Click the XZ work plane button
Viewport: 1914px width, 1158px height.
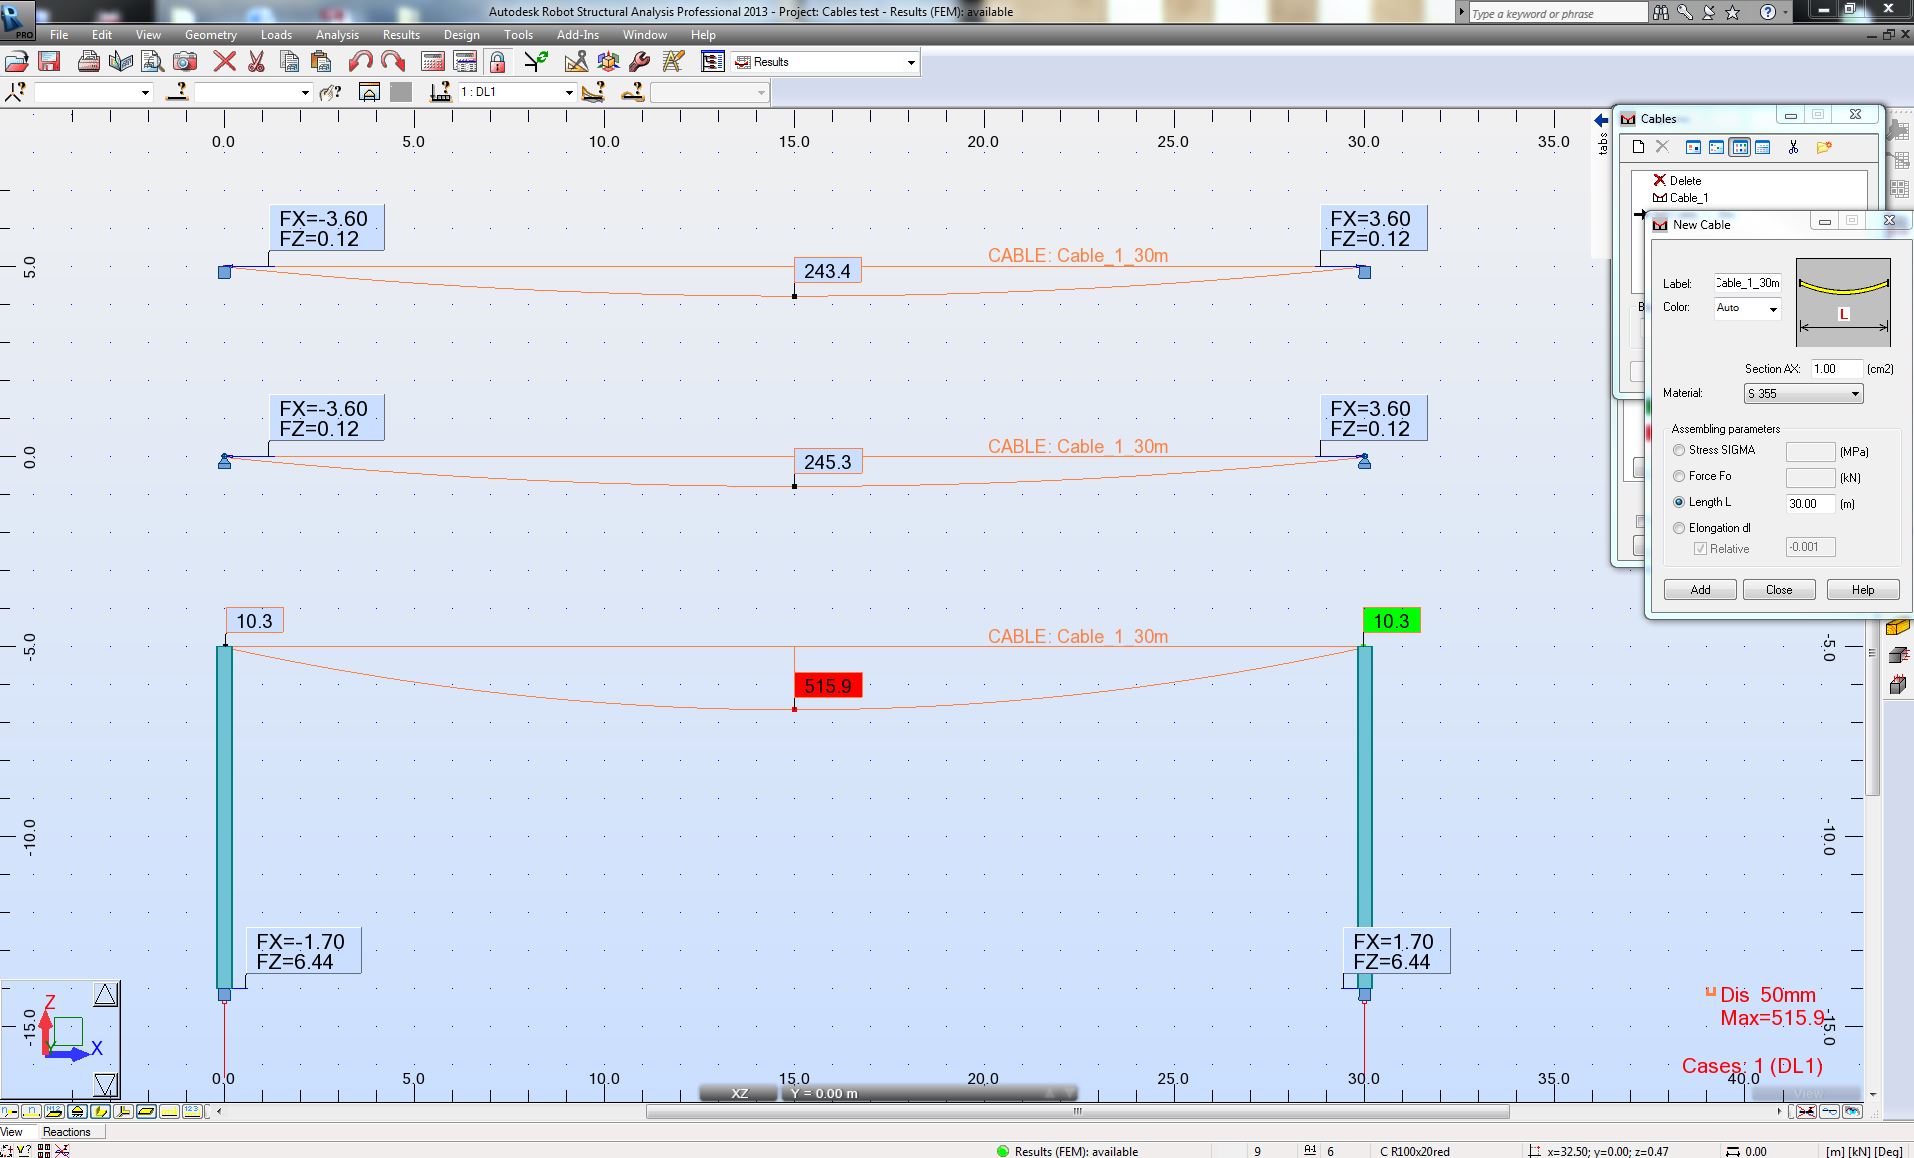739,1094
